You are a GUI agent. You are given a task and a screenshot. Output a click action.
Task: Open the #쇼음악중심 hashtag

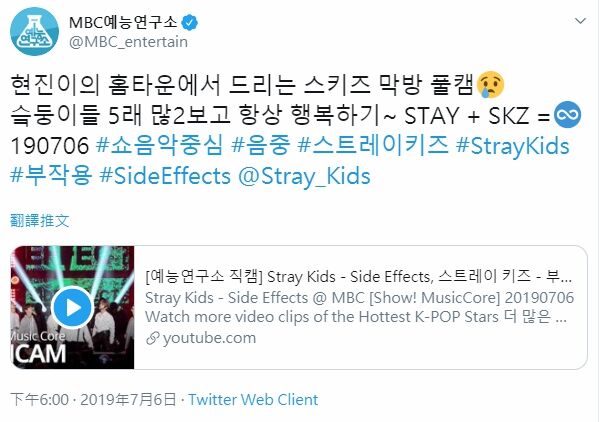[159, 146]
